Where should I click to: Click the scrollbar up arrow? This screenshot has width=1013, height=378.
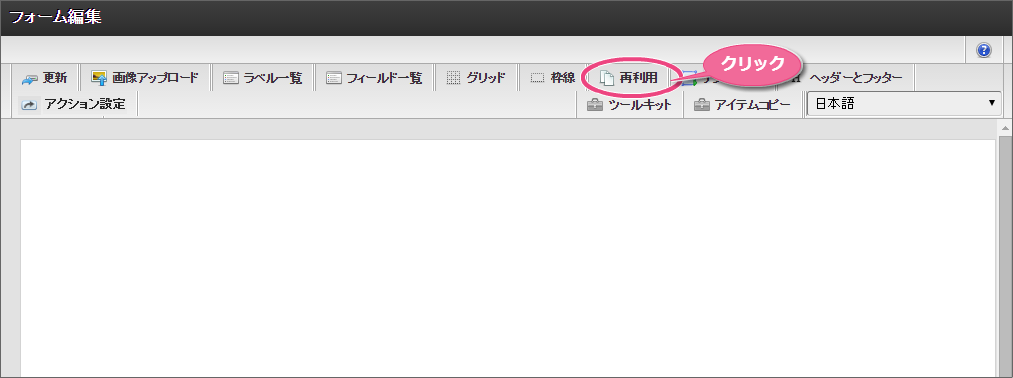point(1006,128)
